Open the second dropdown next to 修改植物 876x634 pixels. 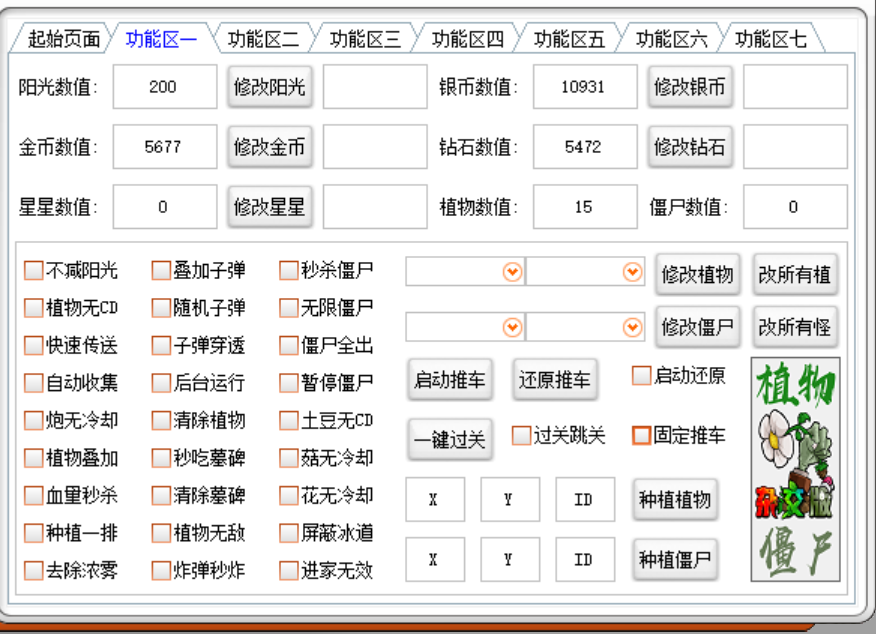coord(631,271)
